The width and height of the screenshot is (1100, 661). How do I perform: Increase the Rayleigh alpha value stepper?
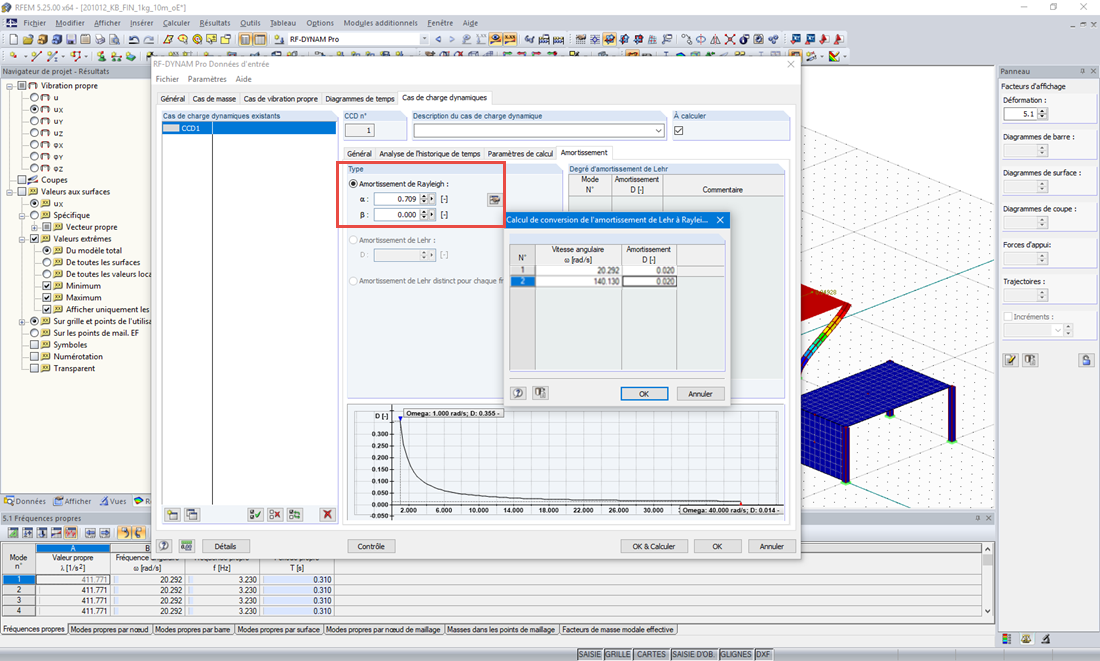[x=424, y=196]
